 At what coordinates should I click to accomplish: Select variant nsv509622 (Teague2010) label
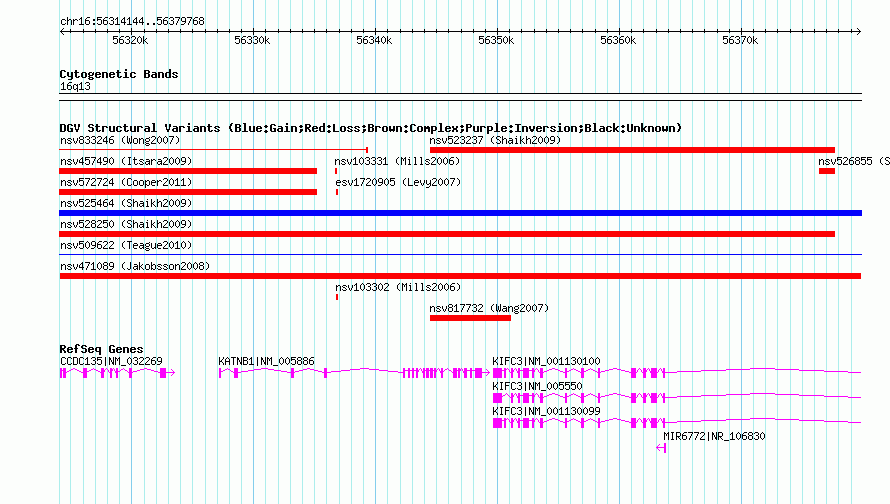(126, 245)
